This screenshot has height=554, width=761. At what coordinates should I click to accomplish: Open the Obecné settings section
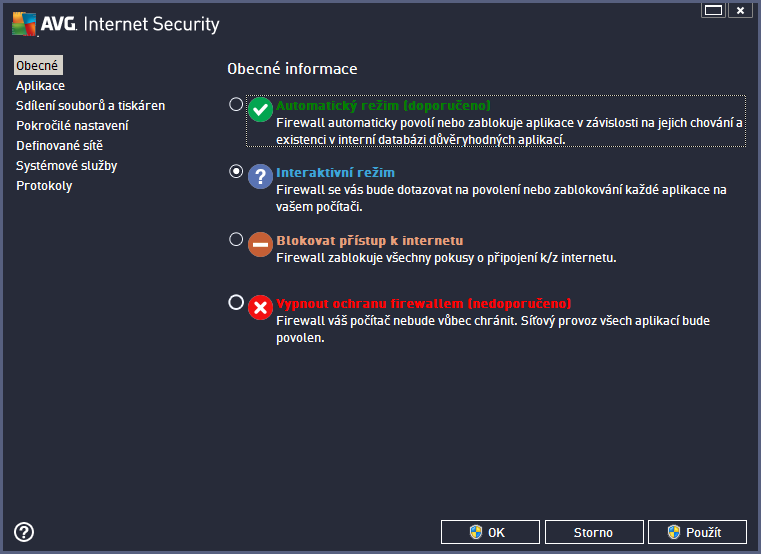point(38,66)
